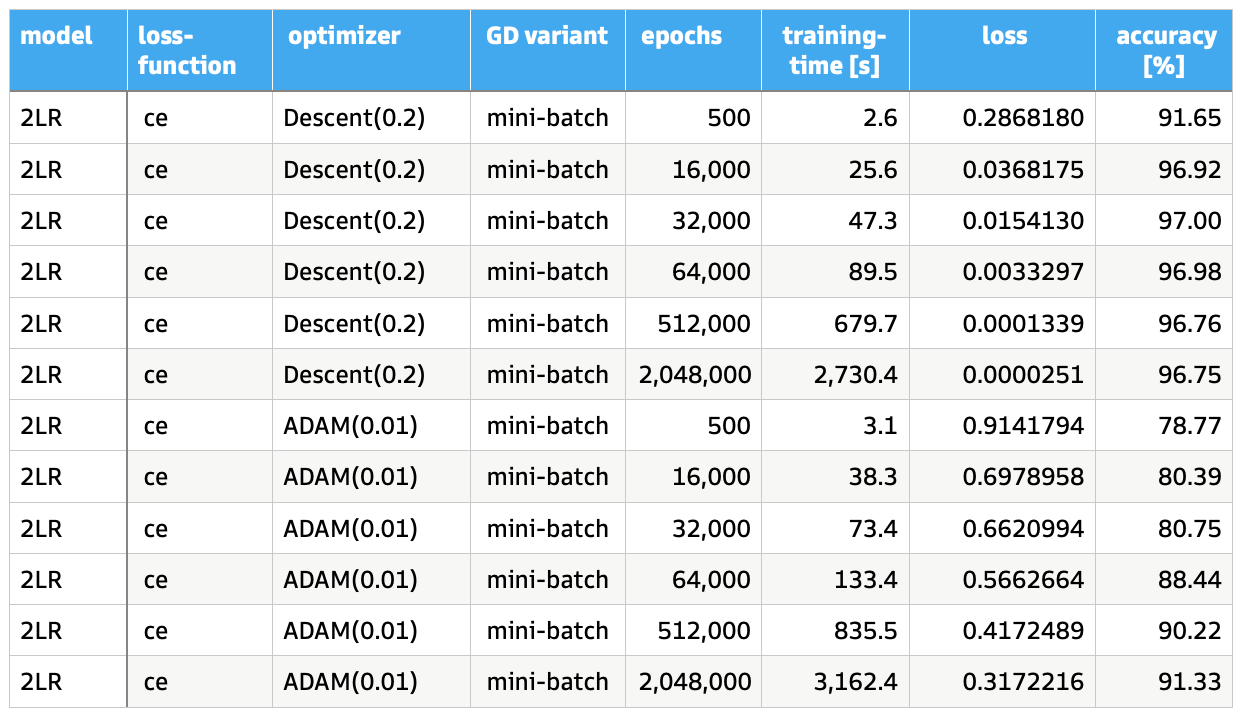Select the 'training-time [s]' header cell
1248x720 pixels.
[x=833, y=52]
